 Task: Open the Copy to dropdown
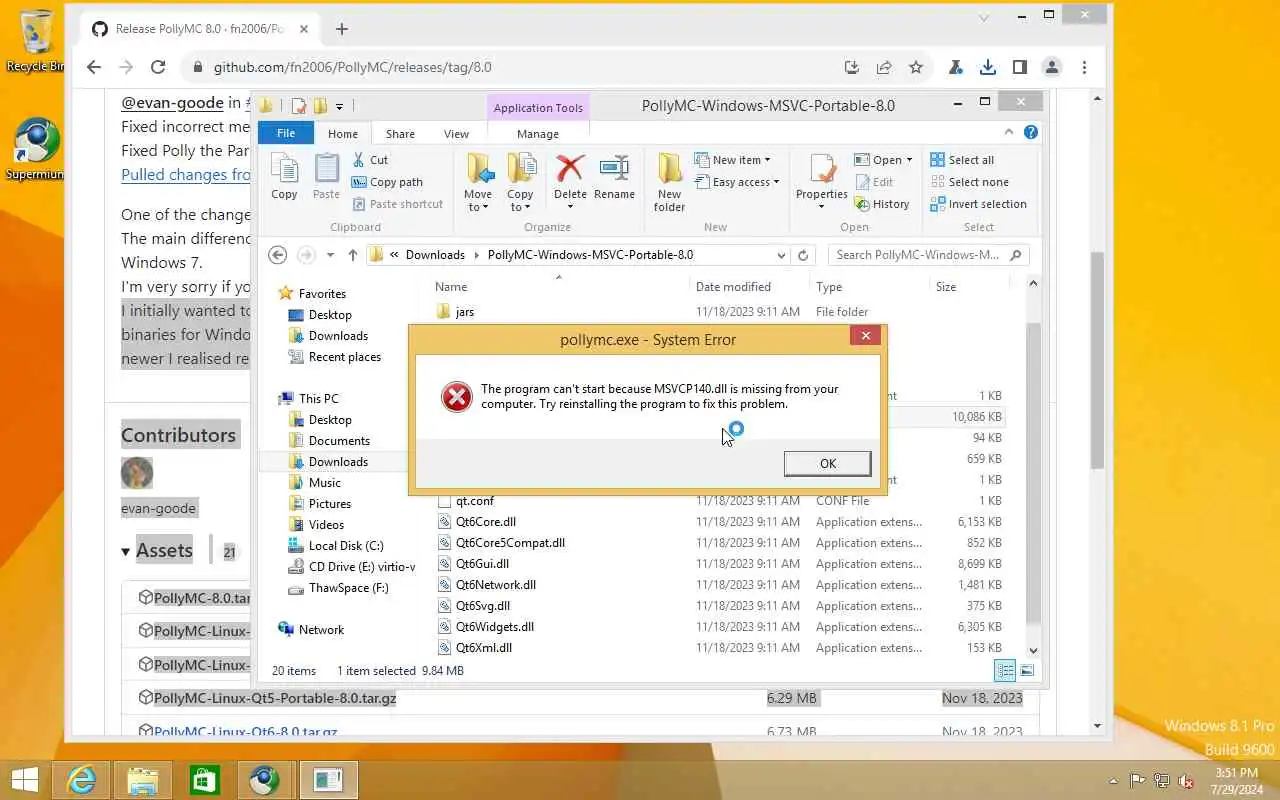(x=520, y=183)
